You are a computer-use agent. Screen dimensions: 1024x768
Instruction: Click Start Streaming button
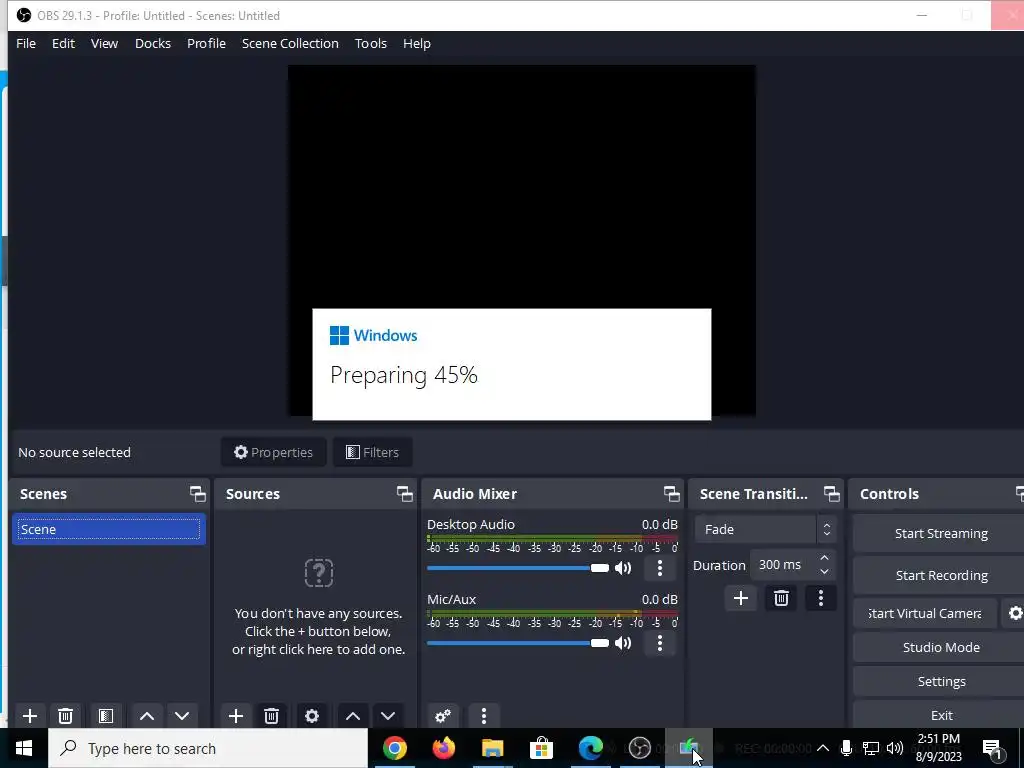[x=940, y=534]
